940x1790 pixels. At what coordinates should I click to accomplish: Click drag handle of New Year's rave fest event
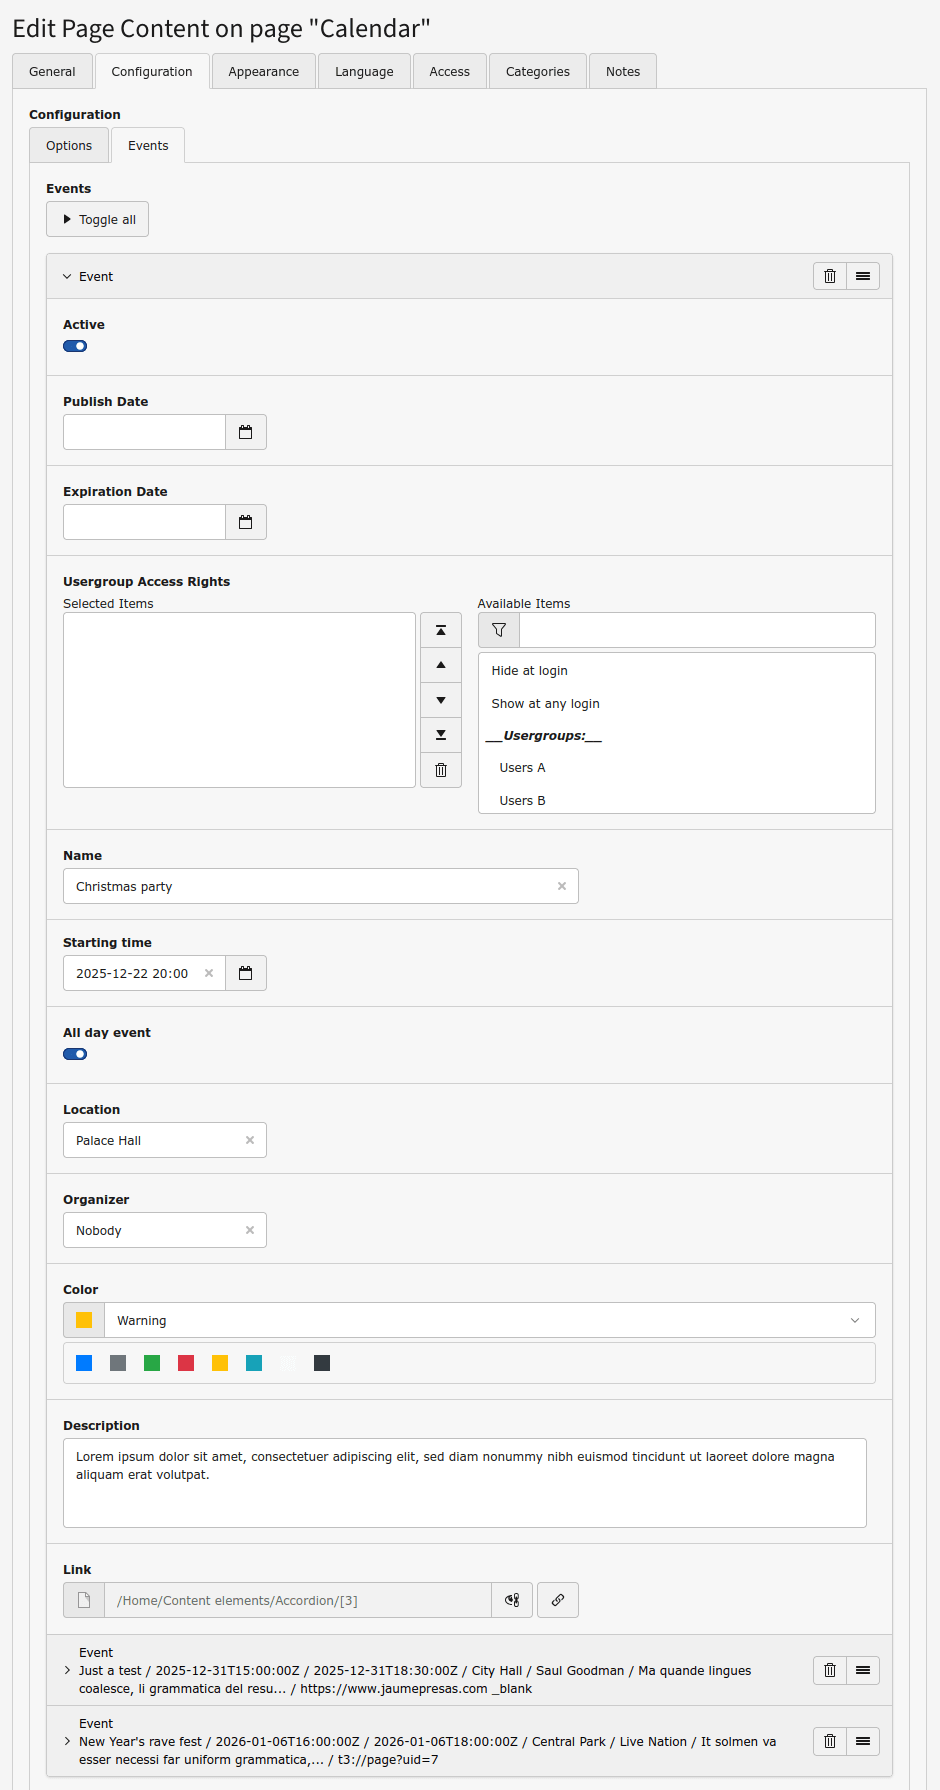tap(863, 1741)
